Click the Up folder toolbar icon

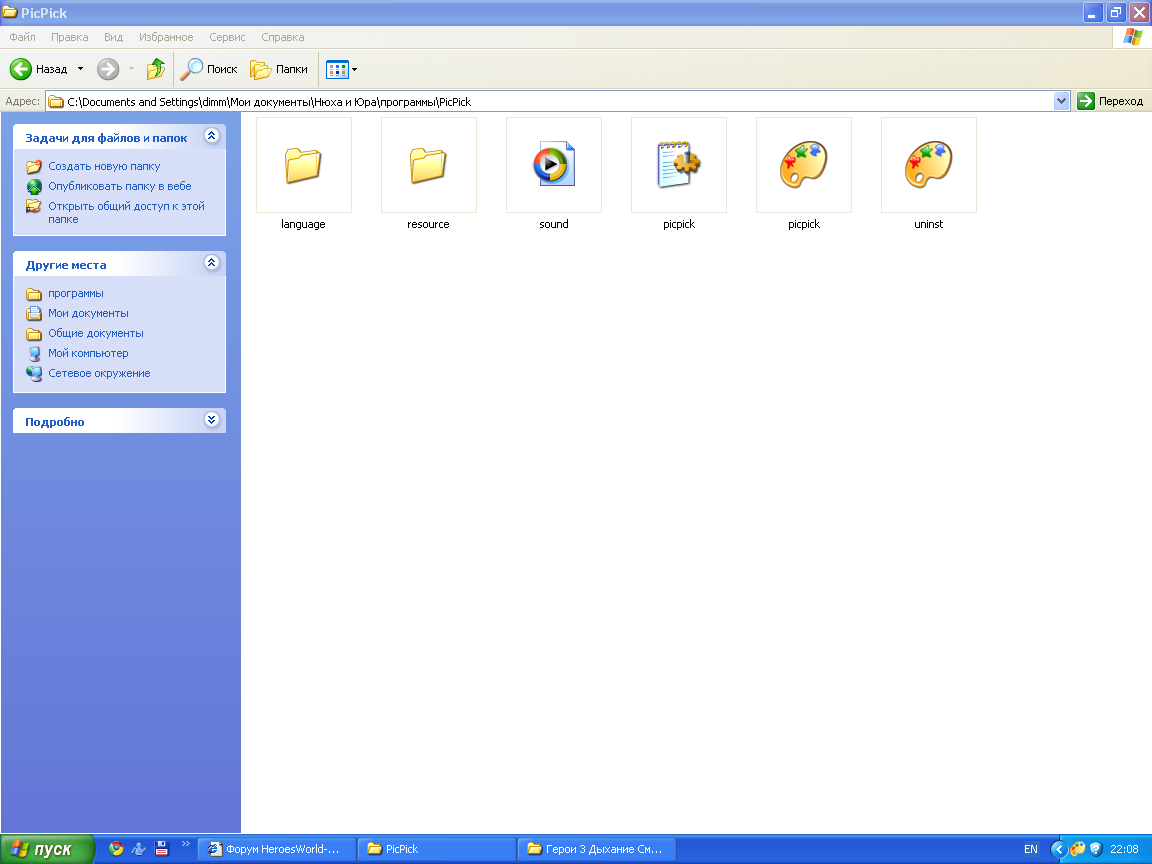[156, 69]
